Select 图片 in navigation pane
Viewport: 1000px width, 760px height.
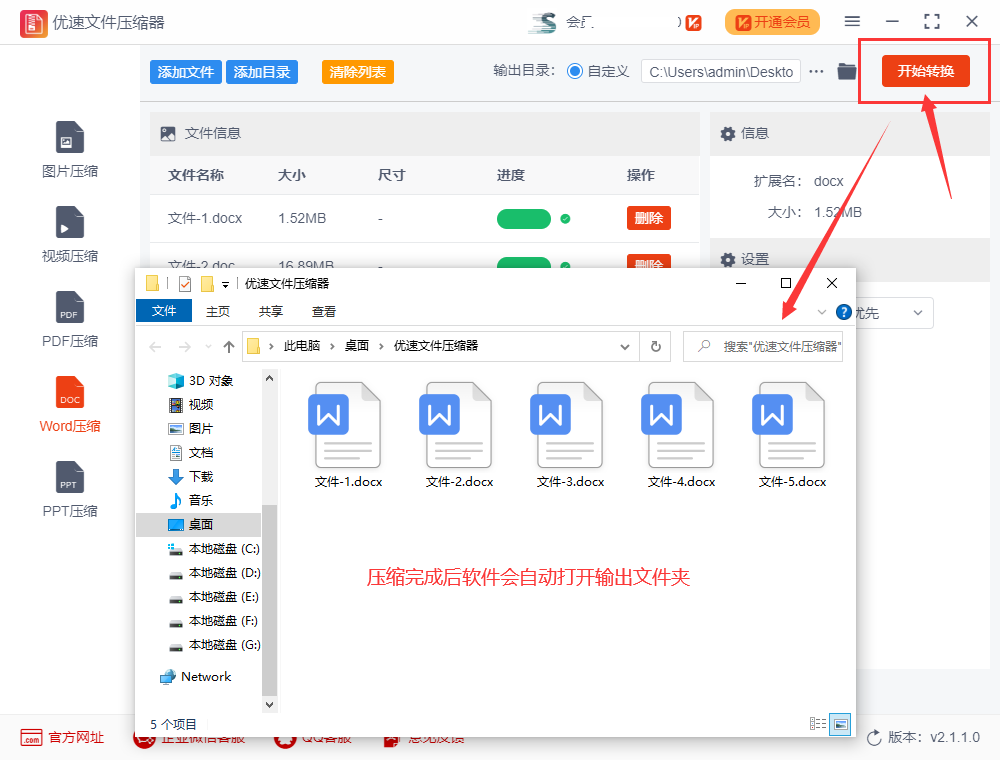pos(191,428)
